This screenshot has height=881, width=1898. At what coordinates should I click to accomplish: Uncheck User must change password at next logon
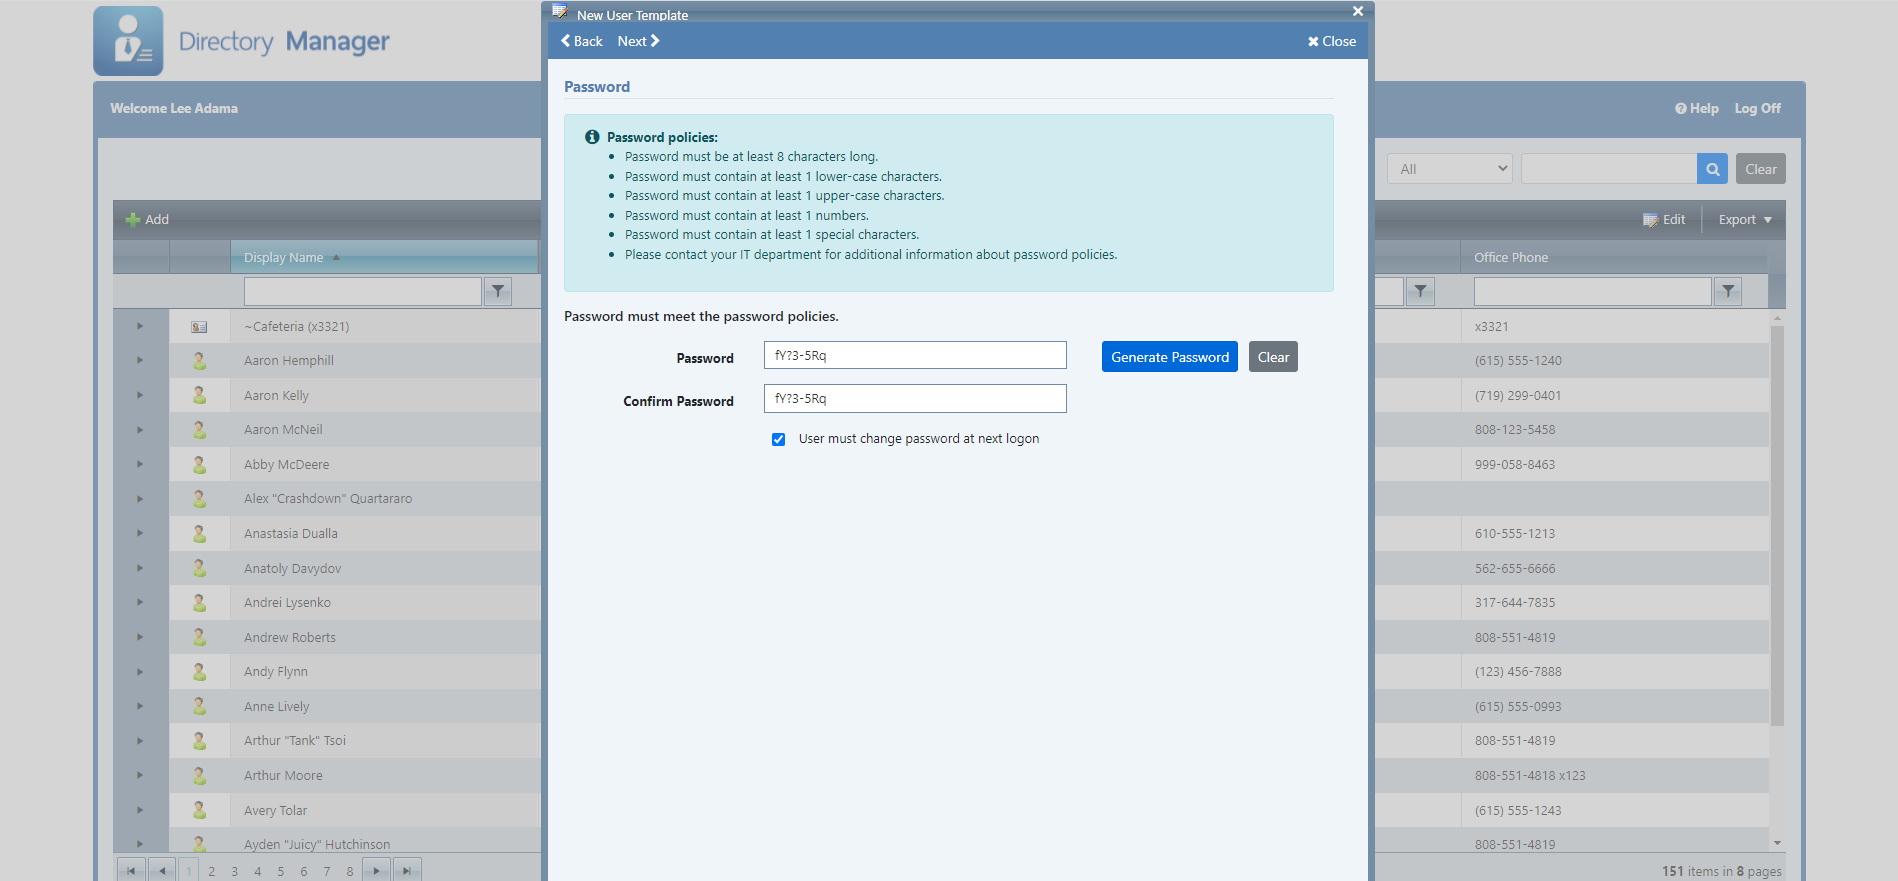778,439
